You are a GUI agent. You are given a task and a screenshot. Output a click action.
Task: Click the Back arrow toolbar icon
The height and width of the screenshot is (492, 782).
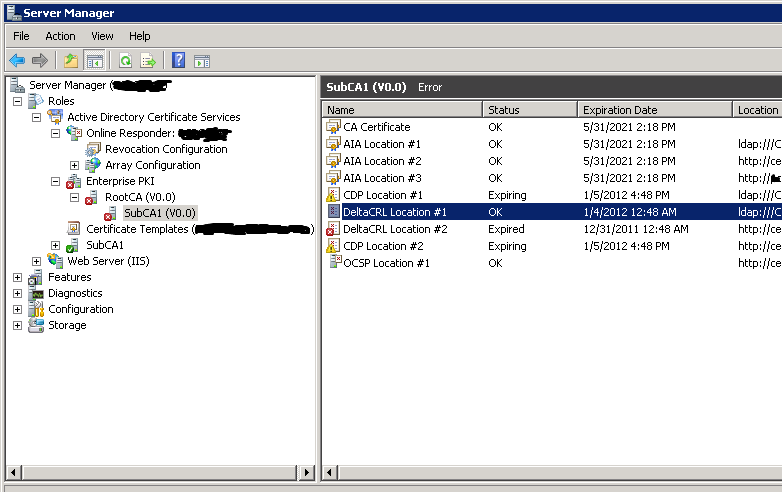point(17,61)
